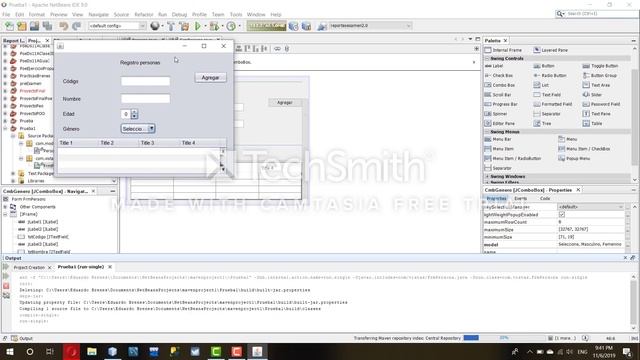640x360 pixels.
Task: Select the Menu Bar palette component
Action: click(498, 139)
